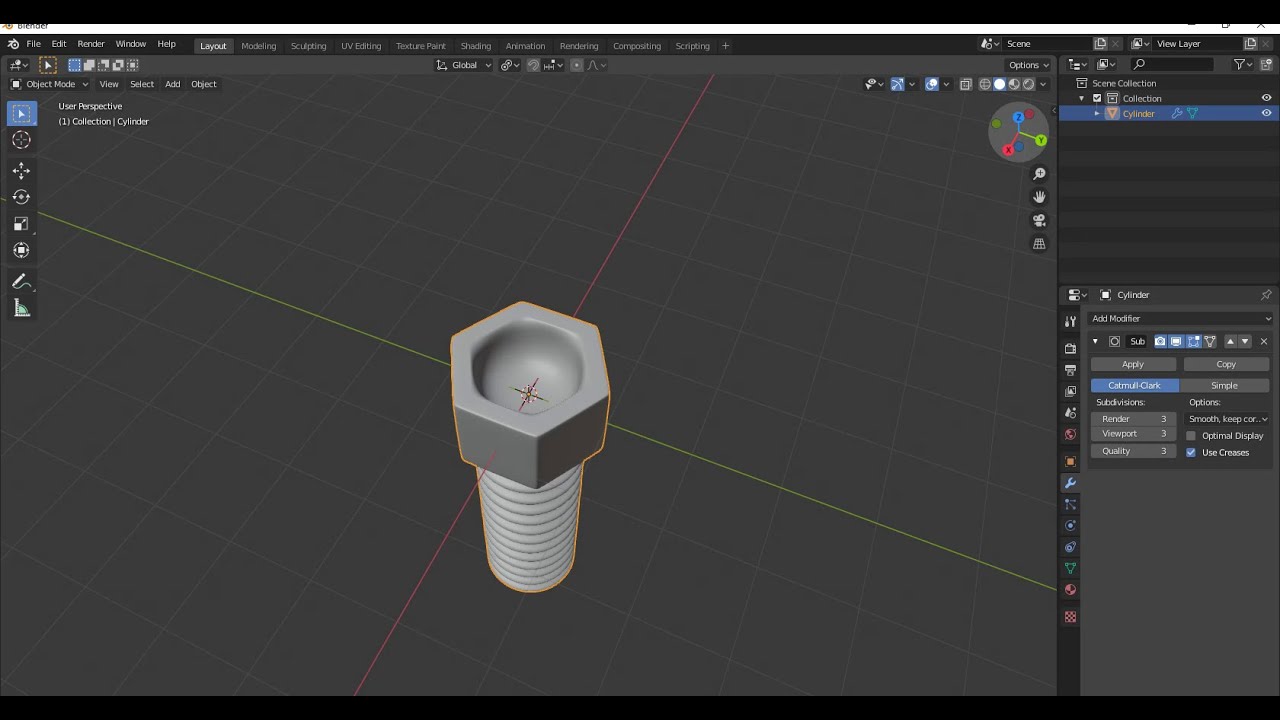Screen dimensions: 1280x720
Task: Switch to the UV Editing workspace tab
Action: coord(361,46)
